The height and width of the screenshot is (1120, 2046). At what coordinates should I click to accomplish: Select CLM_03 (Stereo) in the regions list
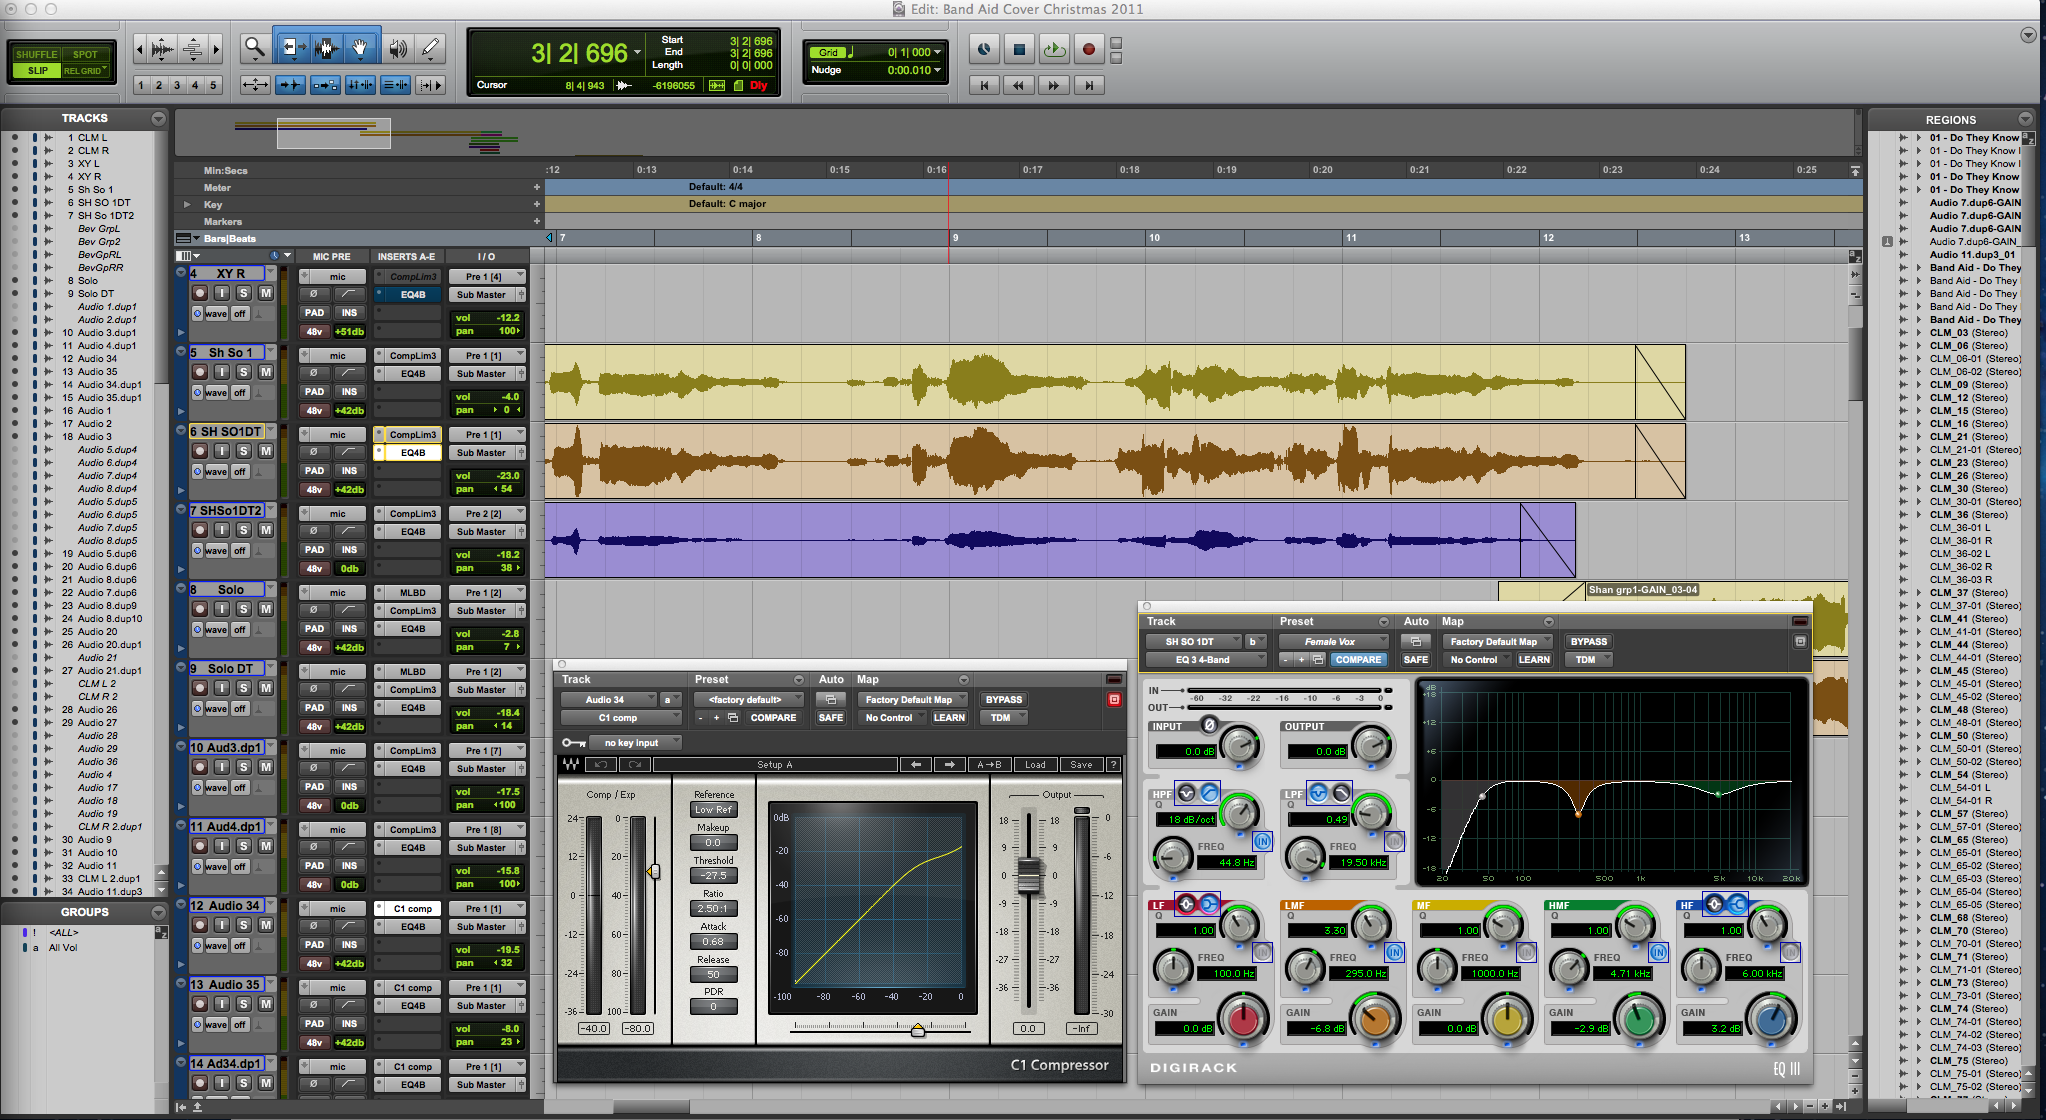(x=1967, y=333)
